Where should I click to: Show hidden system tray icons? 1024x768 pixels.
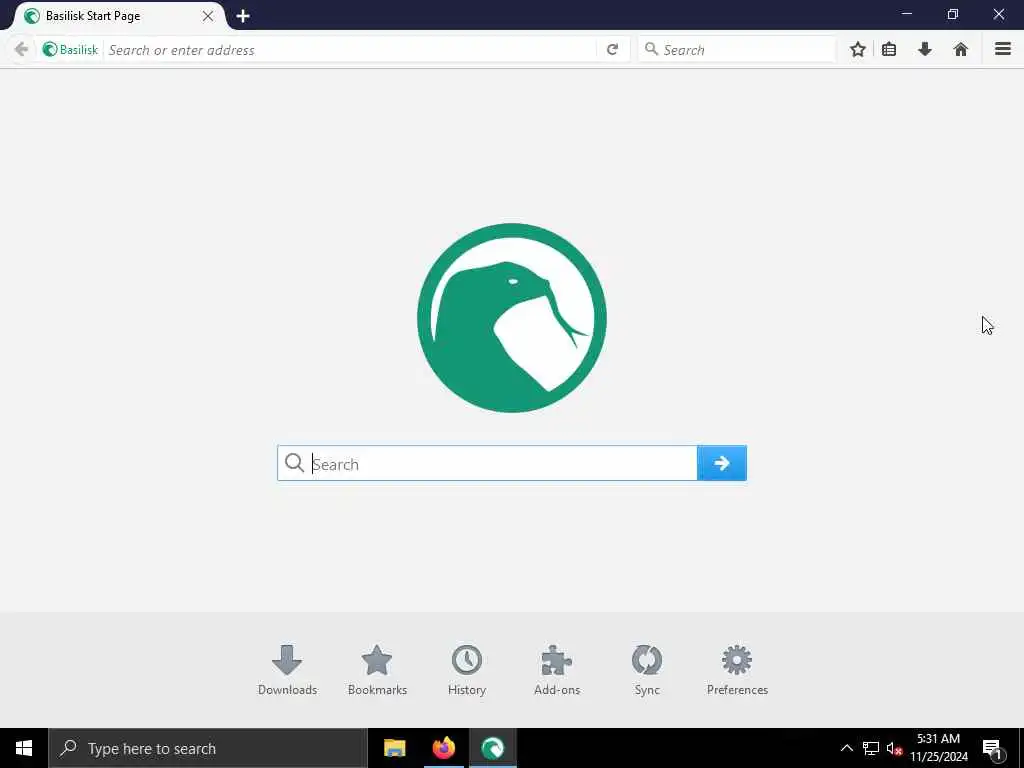pyautogui.click(x=846, y=748)
